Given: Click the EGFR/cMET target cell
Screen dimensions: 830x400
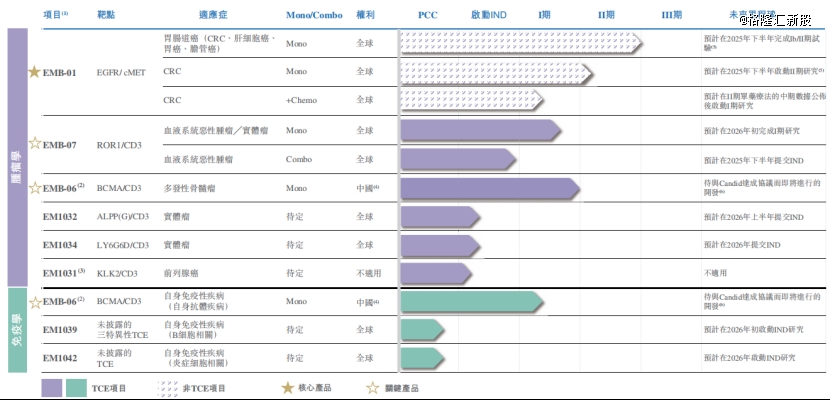Looking at the screenshot, I should point(121,72).
